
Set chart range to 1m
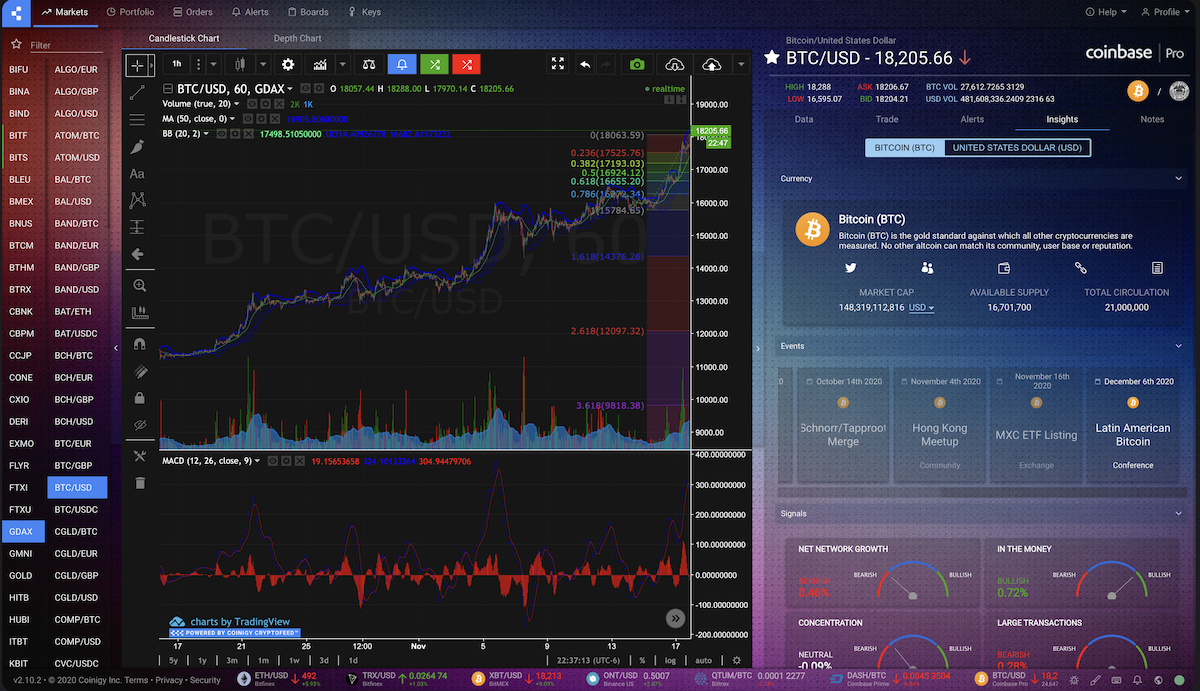pos(263,660)
